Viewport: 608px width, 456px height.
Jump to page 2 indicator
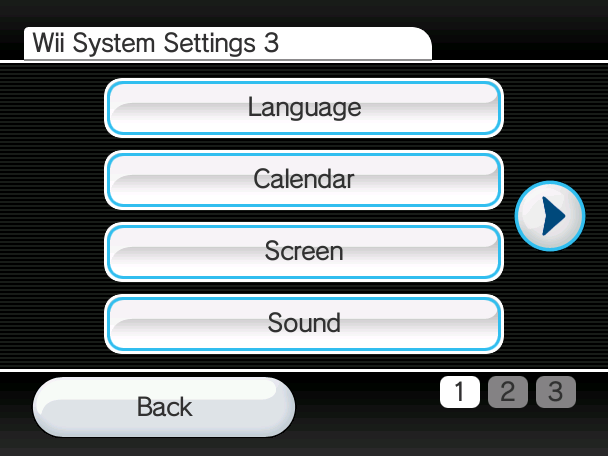(508, 392)
